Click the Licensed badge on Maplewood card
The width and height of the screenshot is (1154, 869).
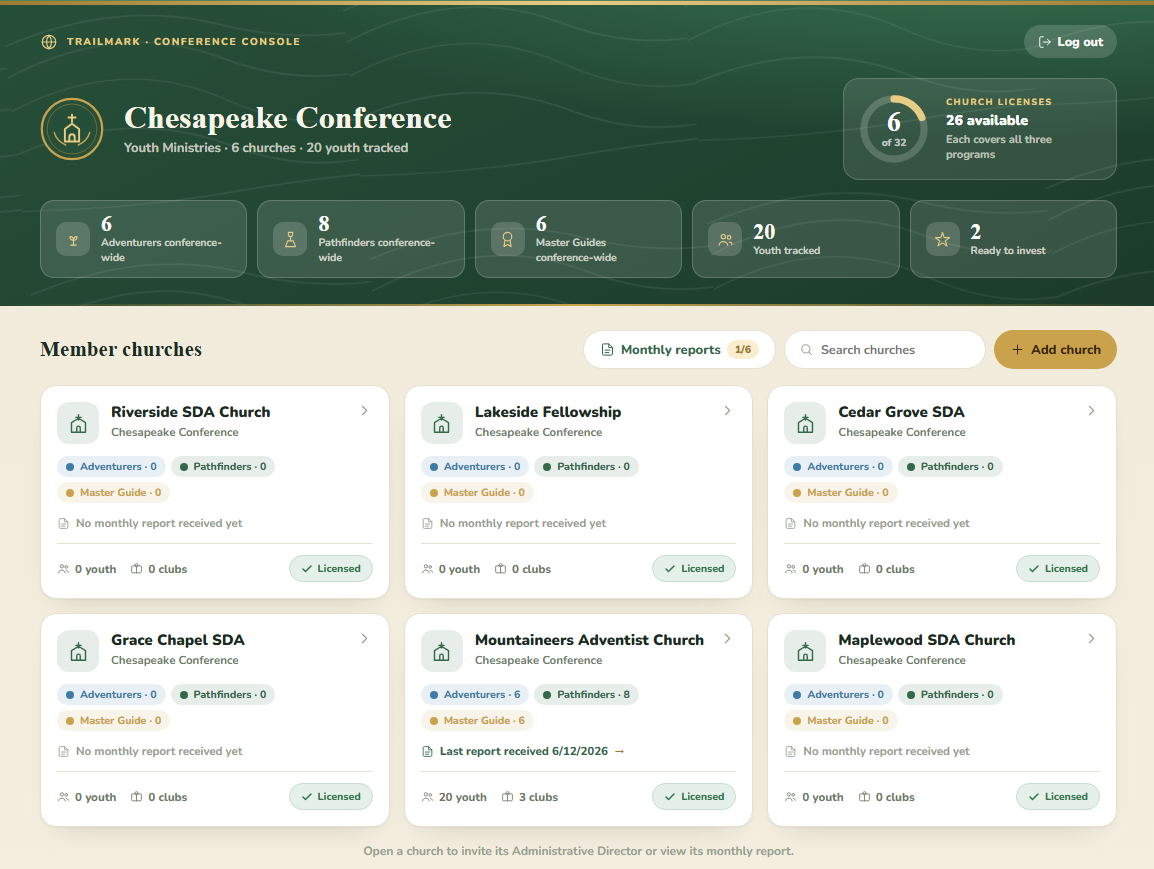1058,797
